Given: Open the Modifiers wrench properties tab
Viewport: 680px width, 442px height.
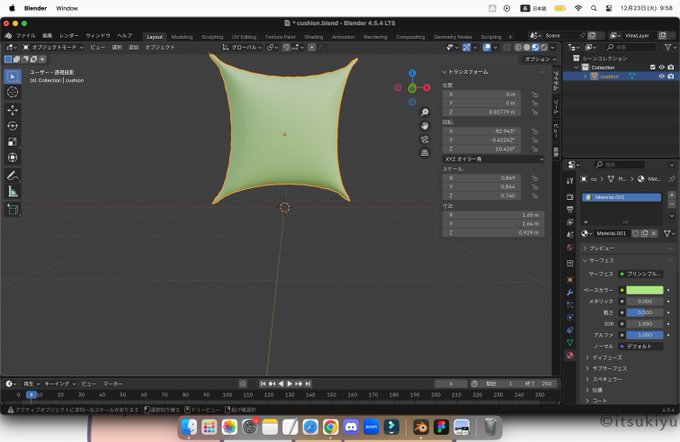Looking at the screenshot, I should [570, 292].
